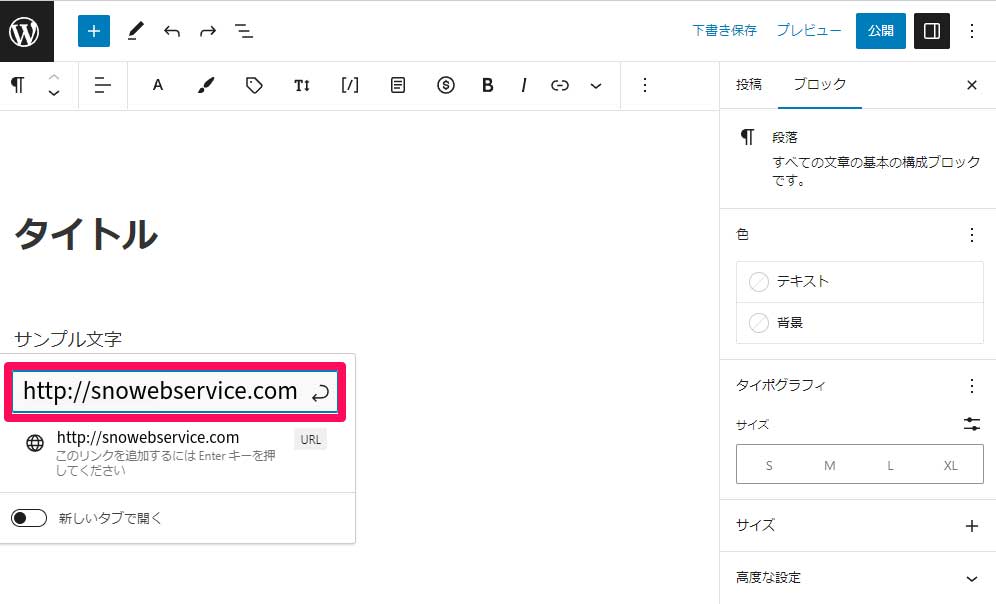Select the M font size option

coord(829,466)
